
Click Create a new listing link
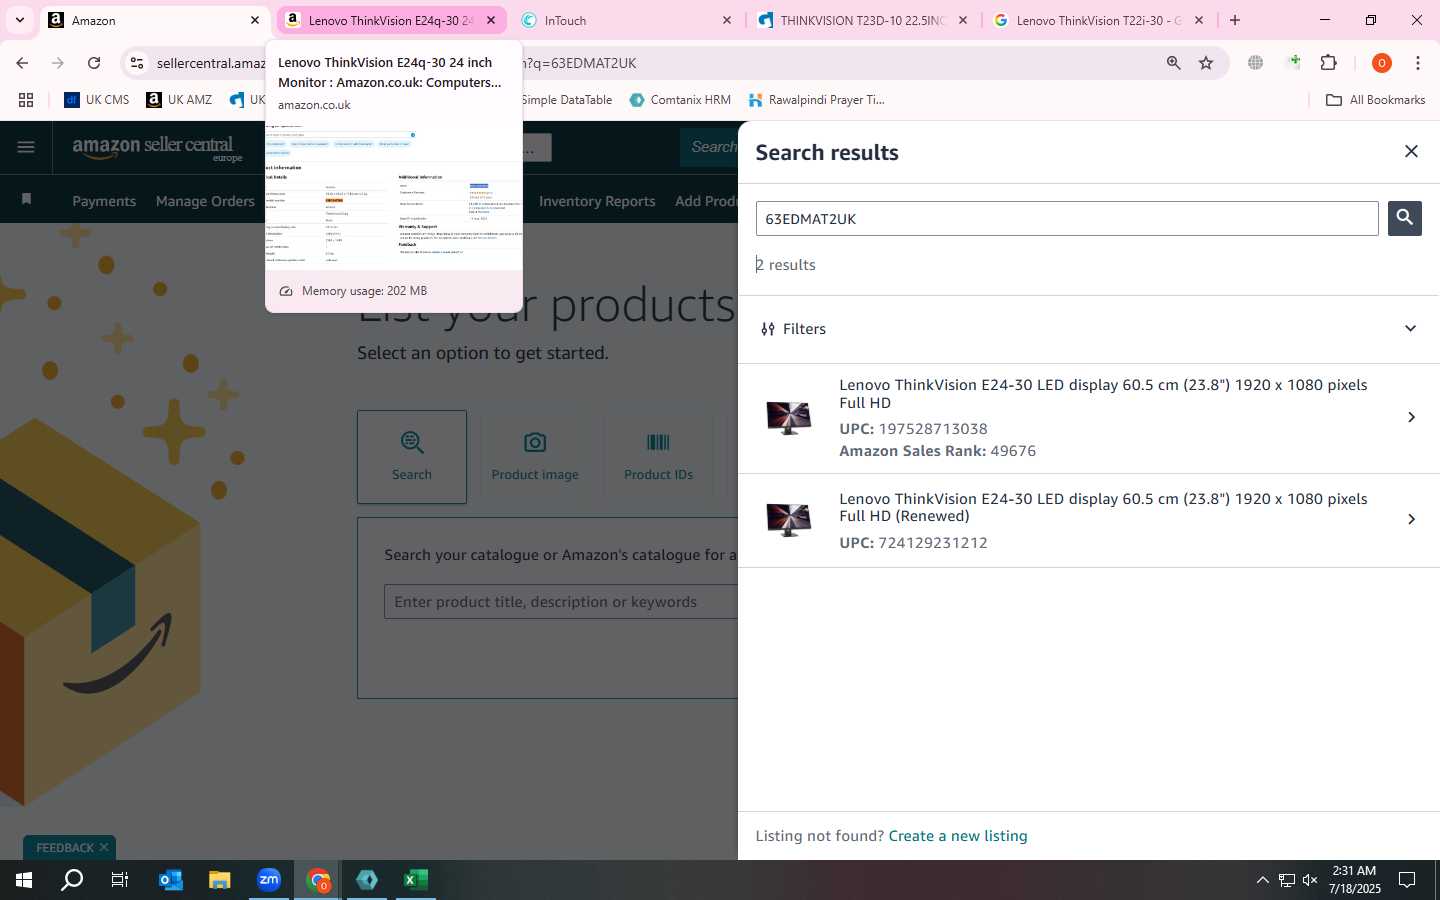[x=957, y=836]
